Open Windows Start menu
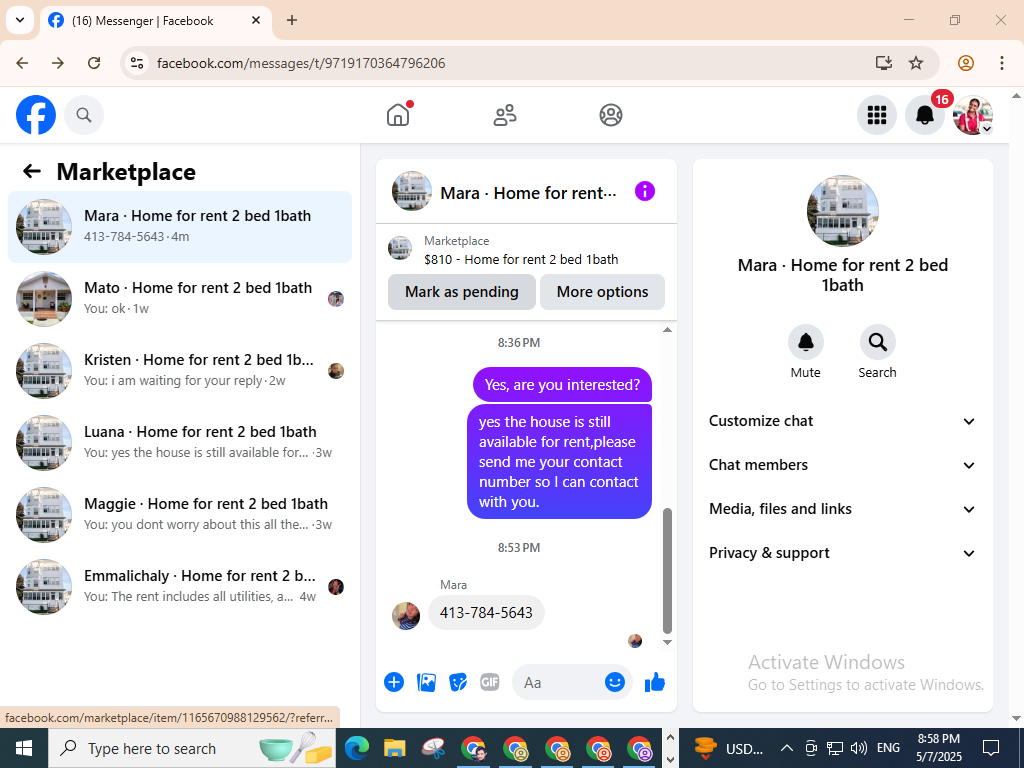This screenshot has height=768, width=1024. [24, 748]
